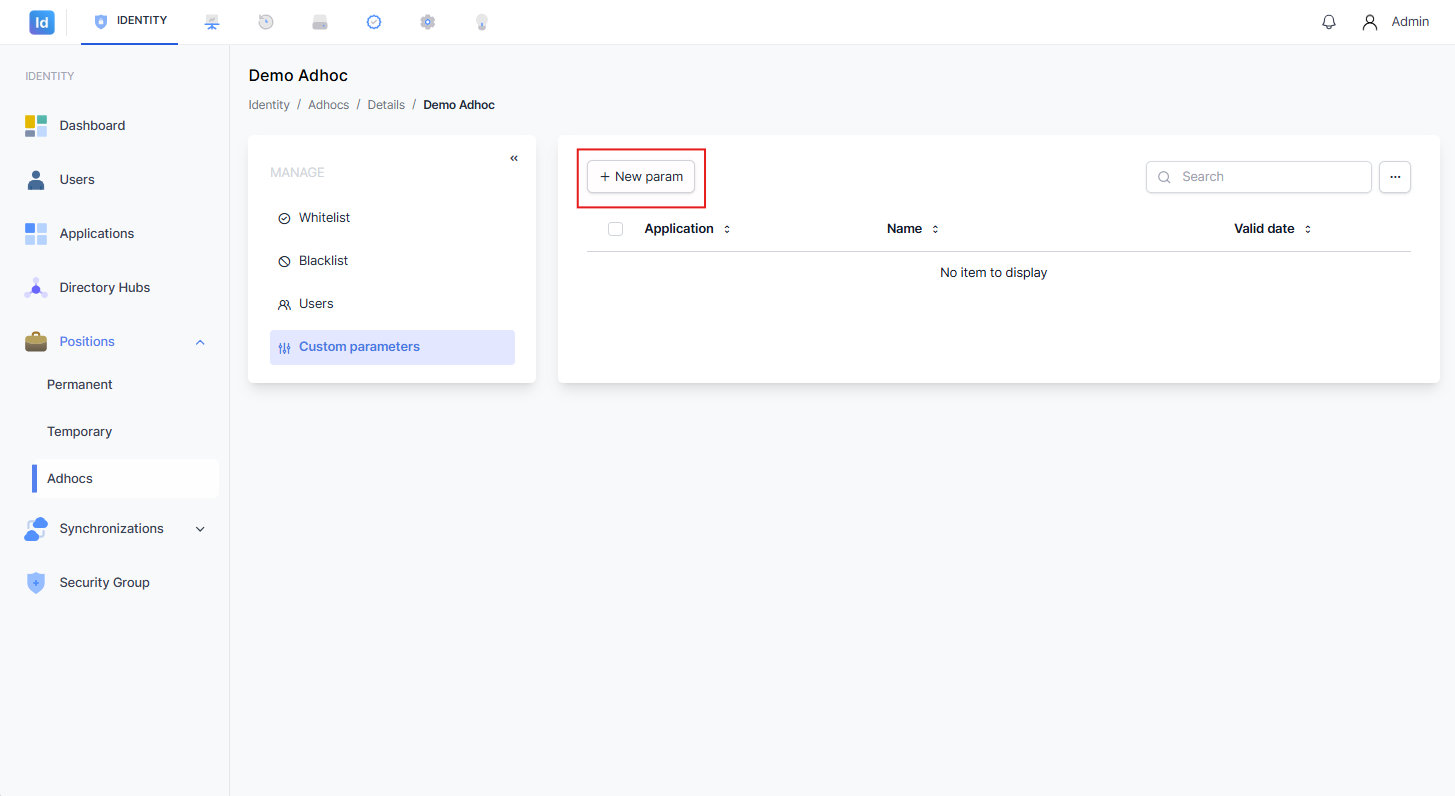Viewport: 1455px width, 796px height.
Task: Open Permanent positions
Action: click(79, 385)
